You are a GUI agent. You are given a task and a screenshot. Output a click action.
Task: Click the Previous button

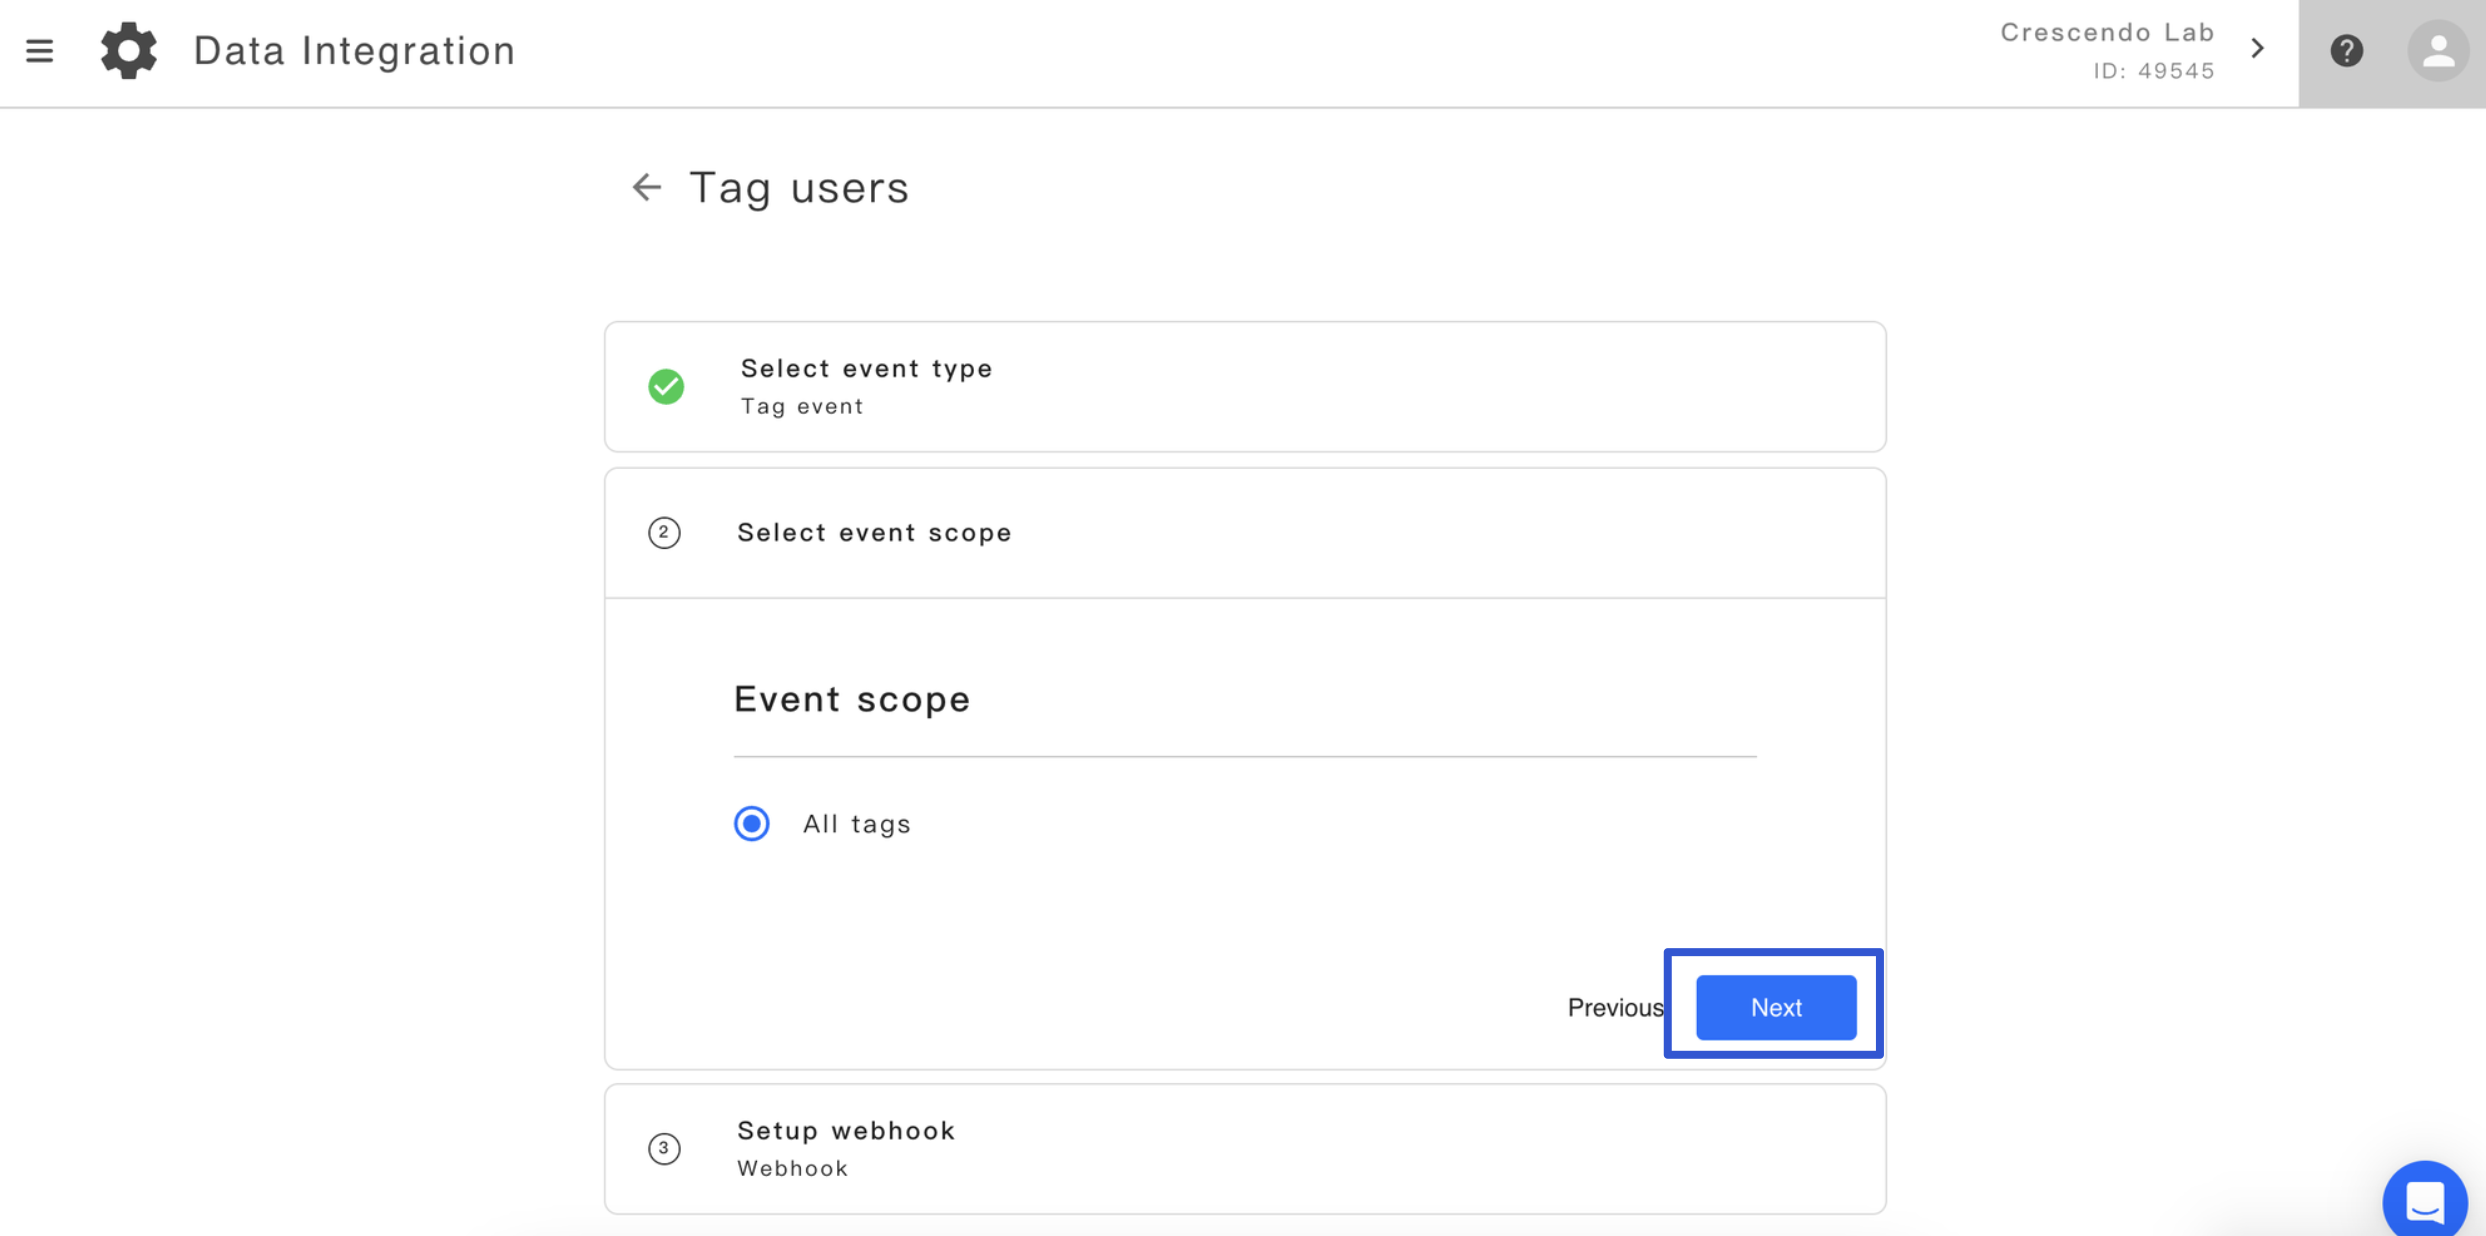(1615, 1007)
